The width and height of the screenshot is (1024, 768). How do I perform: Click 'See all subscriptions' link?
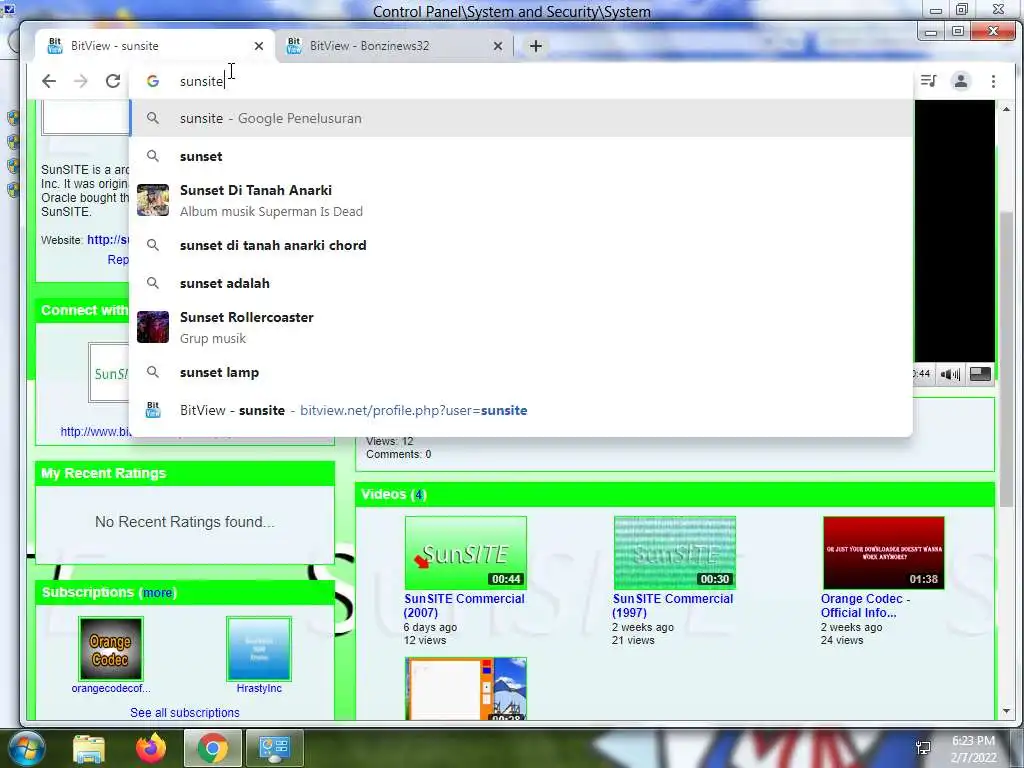pos(185,712)
